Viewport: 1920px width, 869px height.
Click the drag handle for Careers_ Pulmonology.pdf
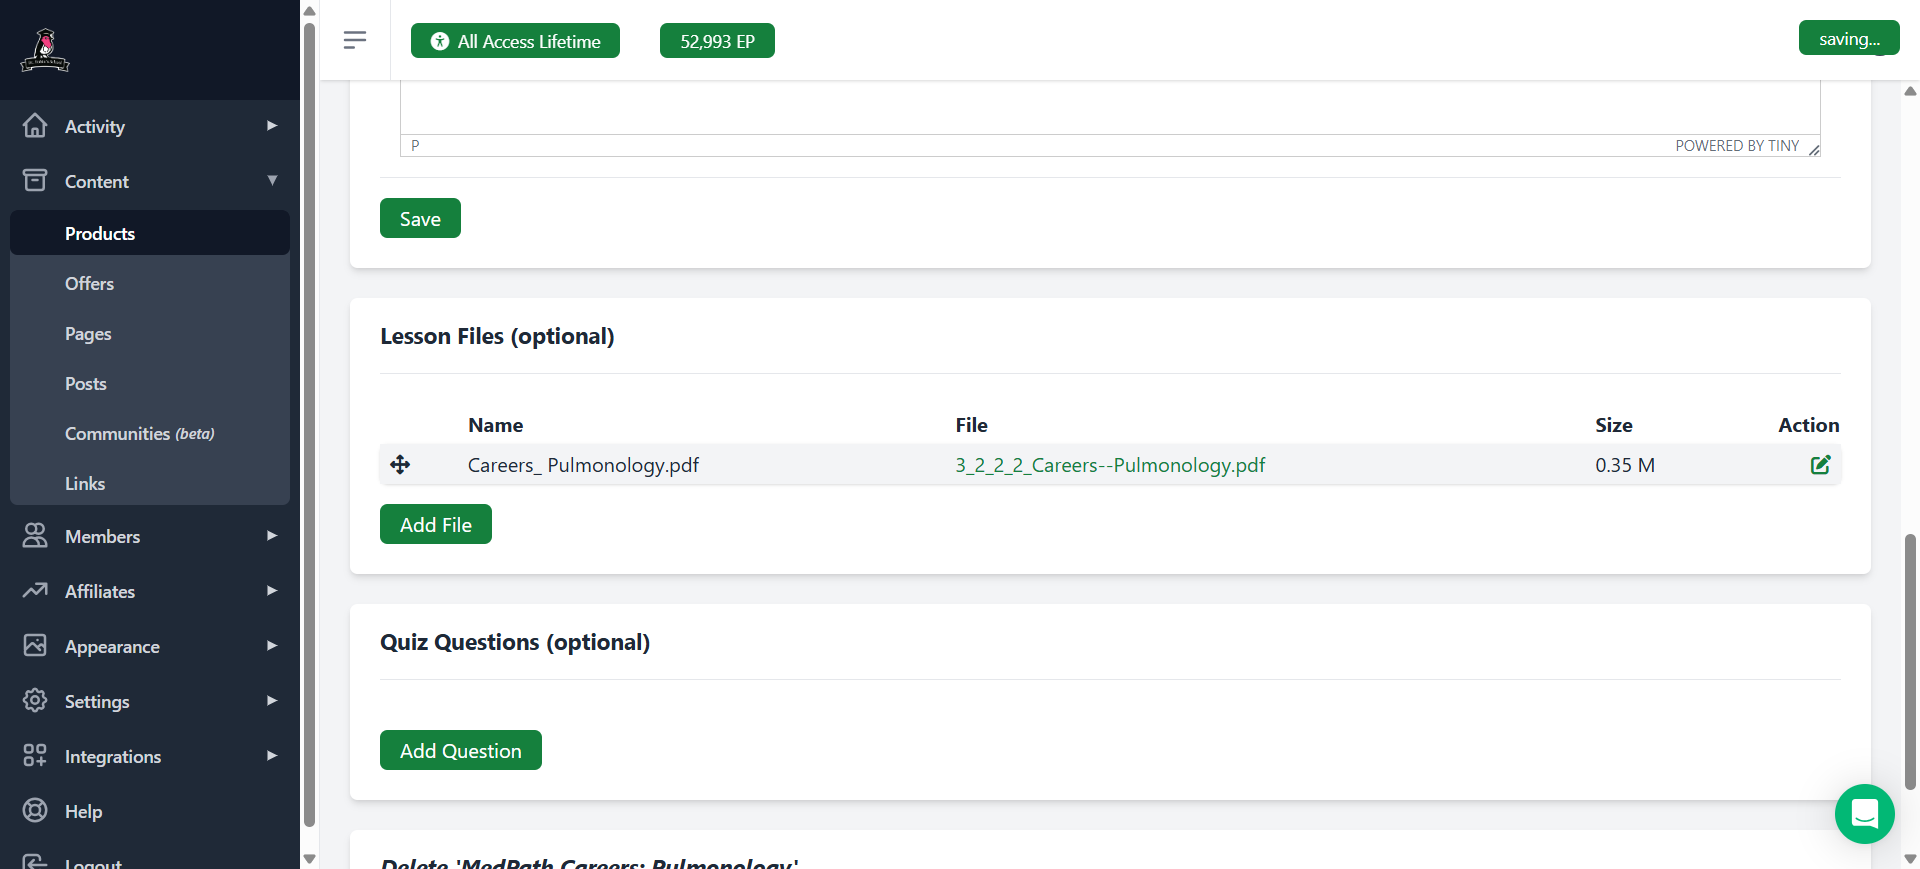[x=400, y=465]
